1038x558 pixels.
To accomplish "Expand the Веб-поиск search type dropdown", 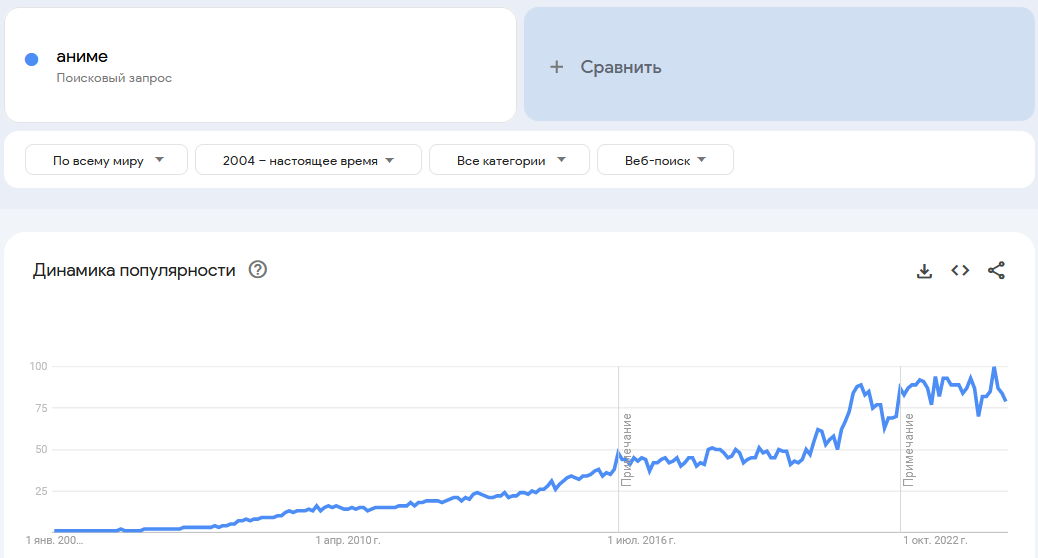I will (x=665, y=160).
